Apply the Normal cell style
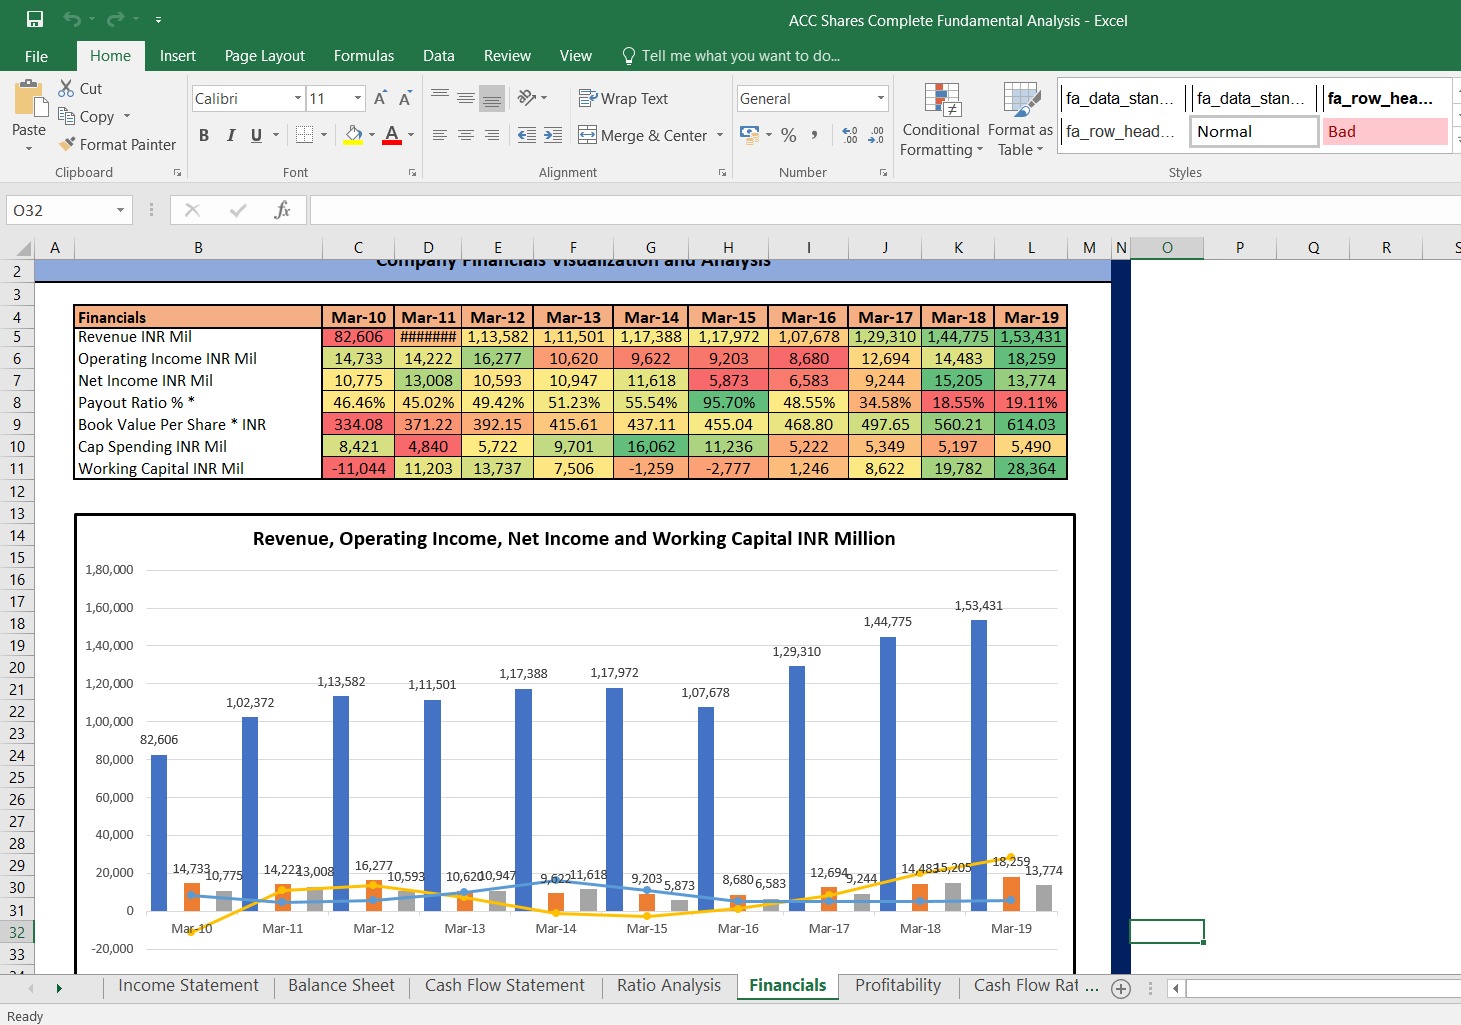This screenshot has height=1025, width=1461. tap(1254, 132)
